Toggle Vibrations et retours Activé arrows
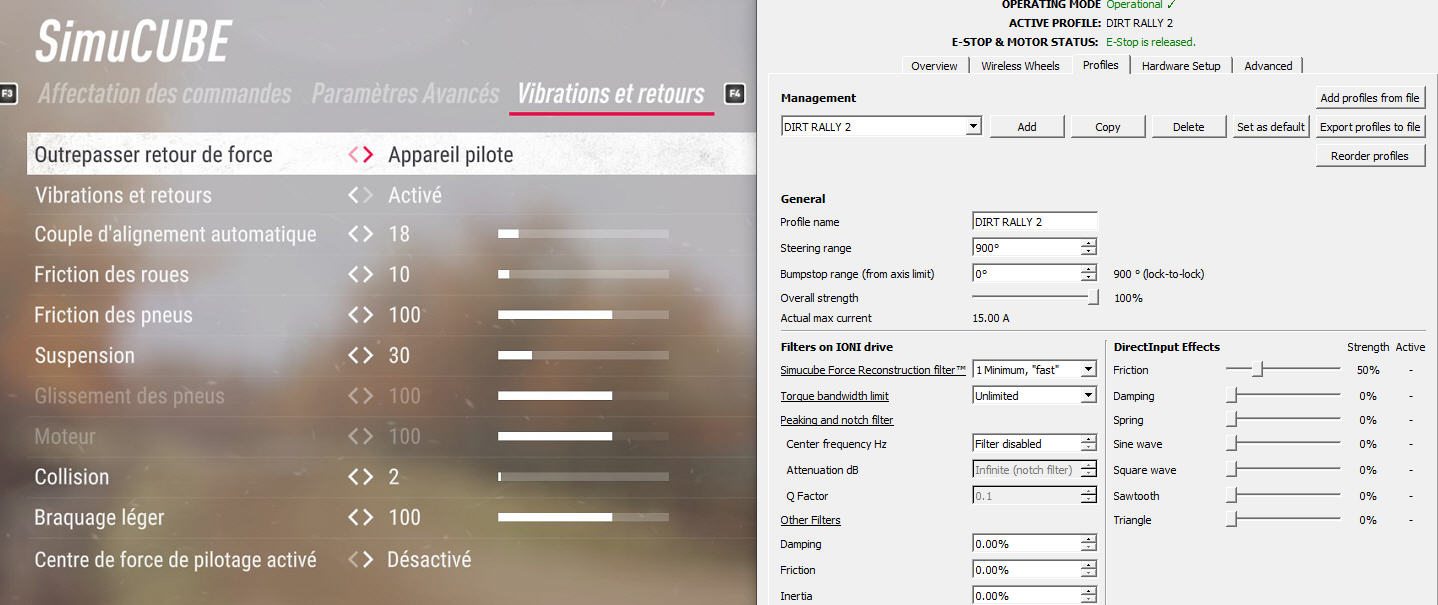Image resolution: width=1438 pixels, height=605 pixels. click(x=361, y=195)
